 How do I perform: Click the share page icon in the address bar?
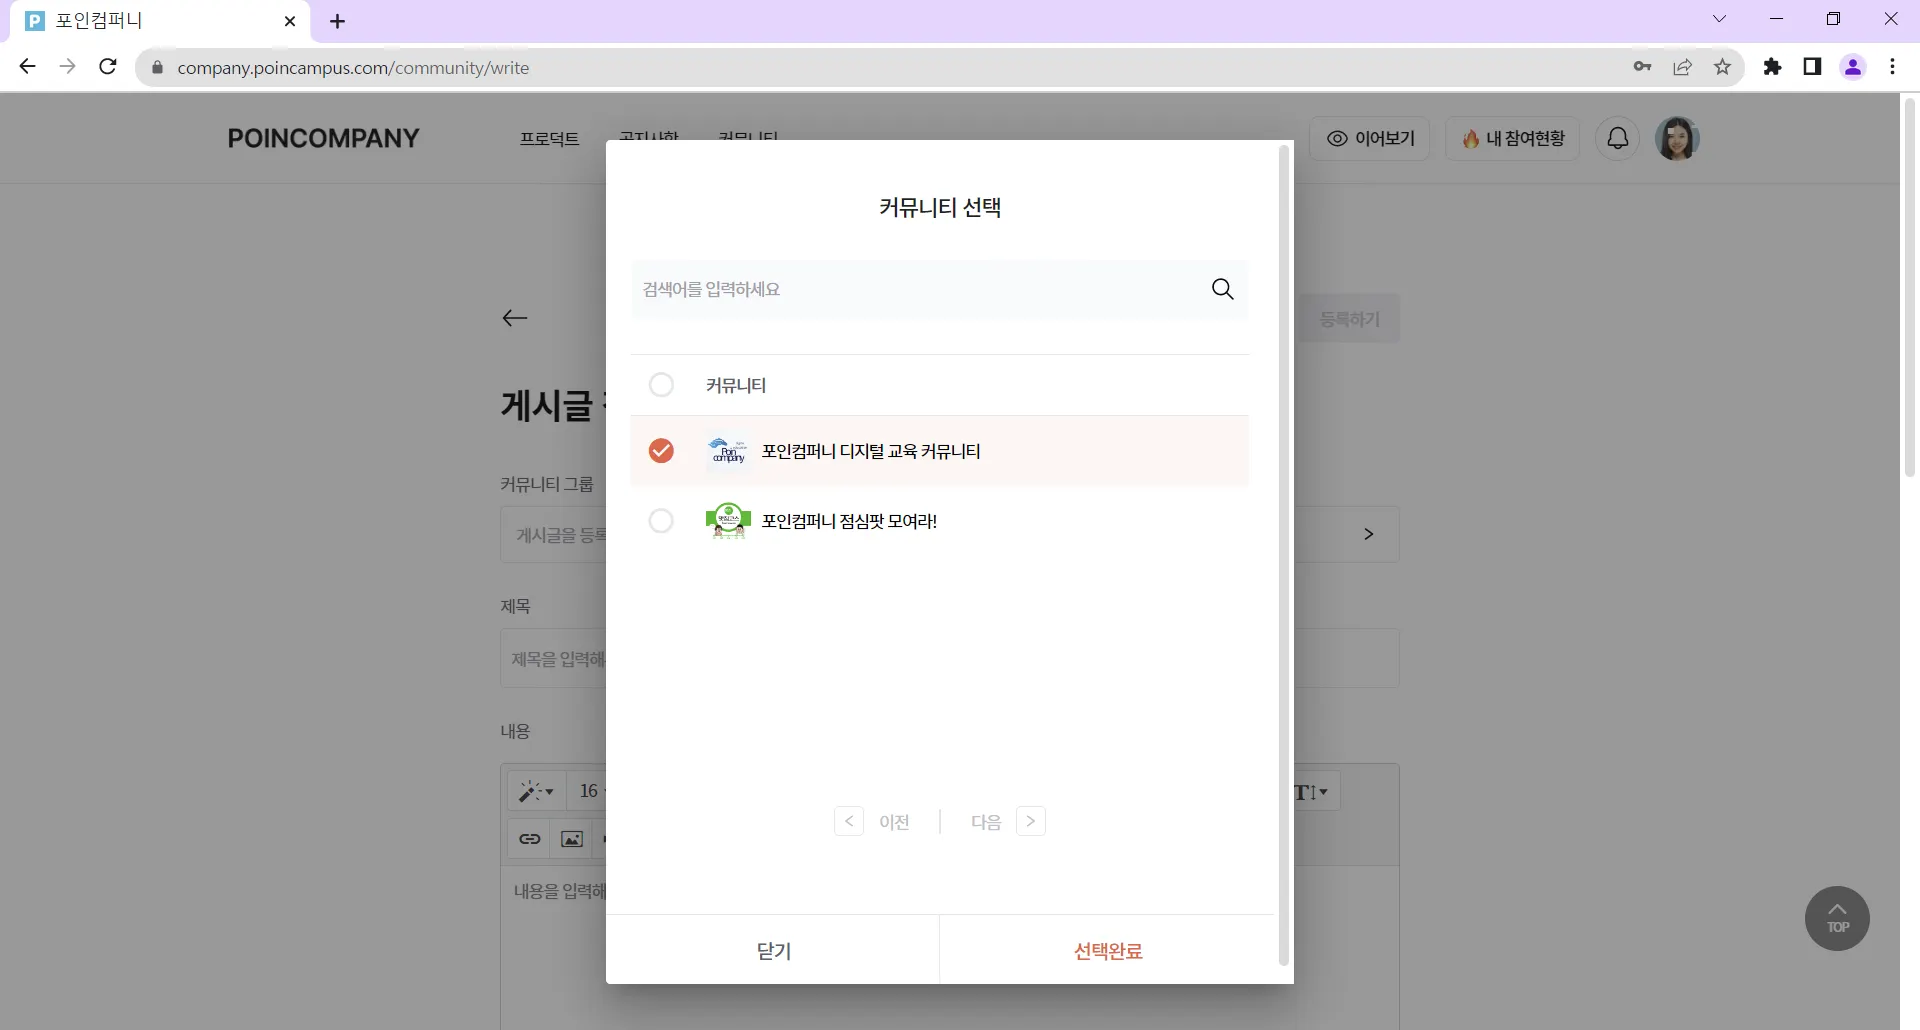tap(1683, 67)
